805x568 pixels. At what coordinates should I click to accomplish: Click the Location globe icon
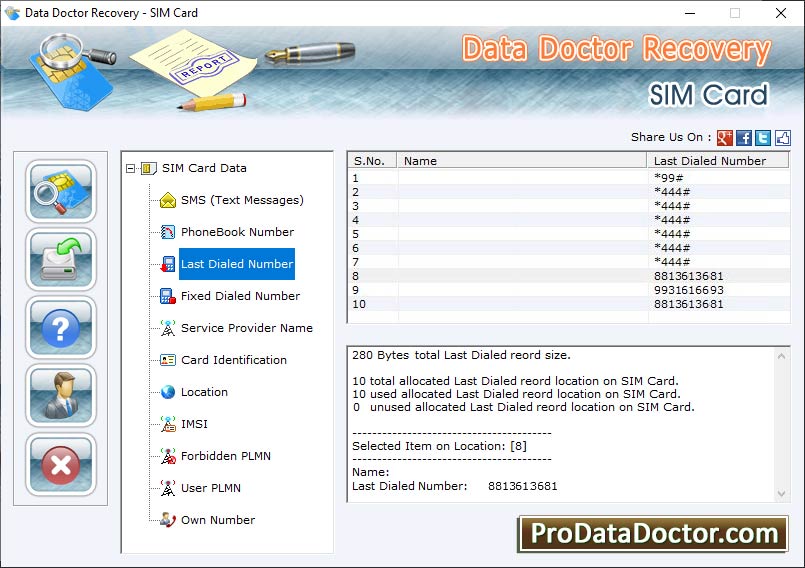point(167,392)
